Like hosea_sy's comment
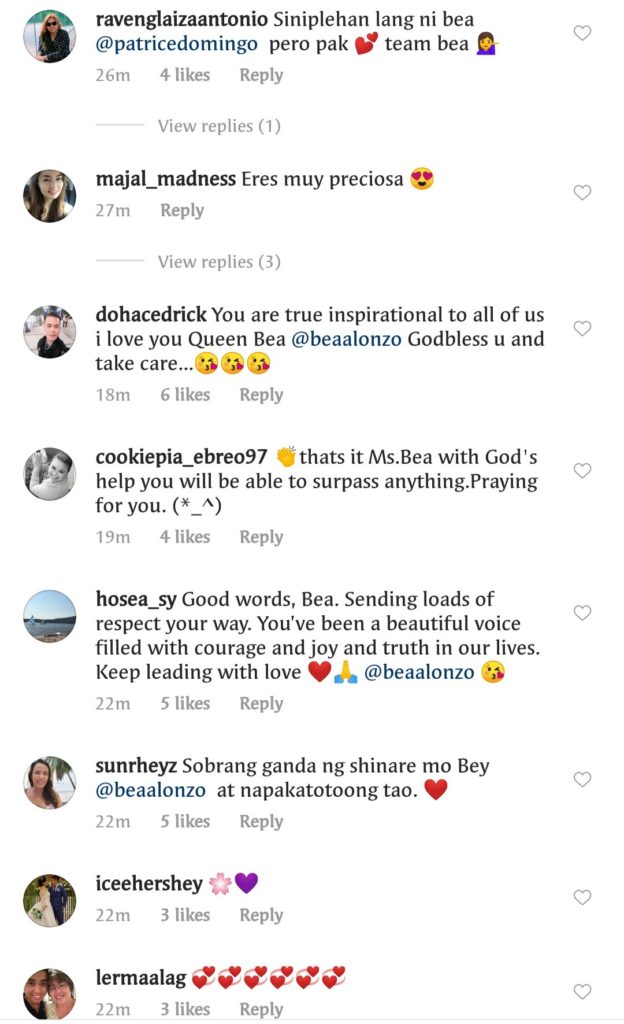The height and width of the screenshot is (1024, 624). coord(582,613)
